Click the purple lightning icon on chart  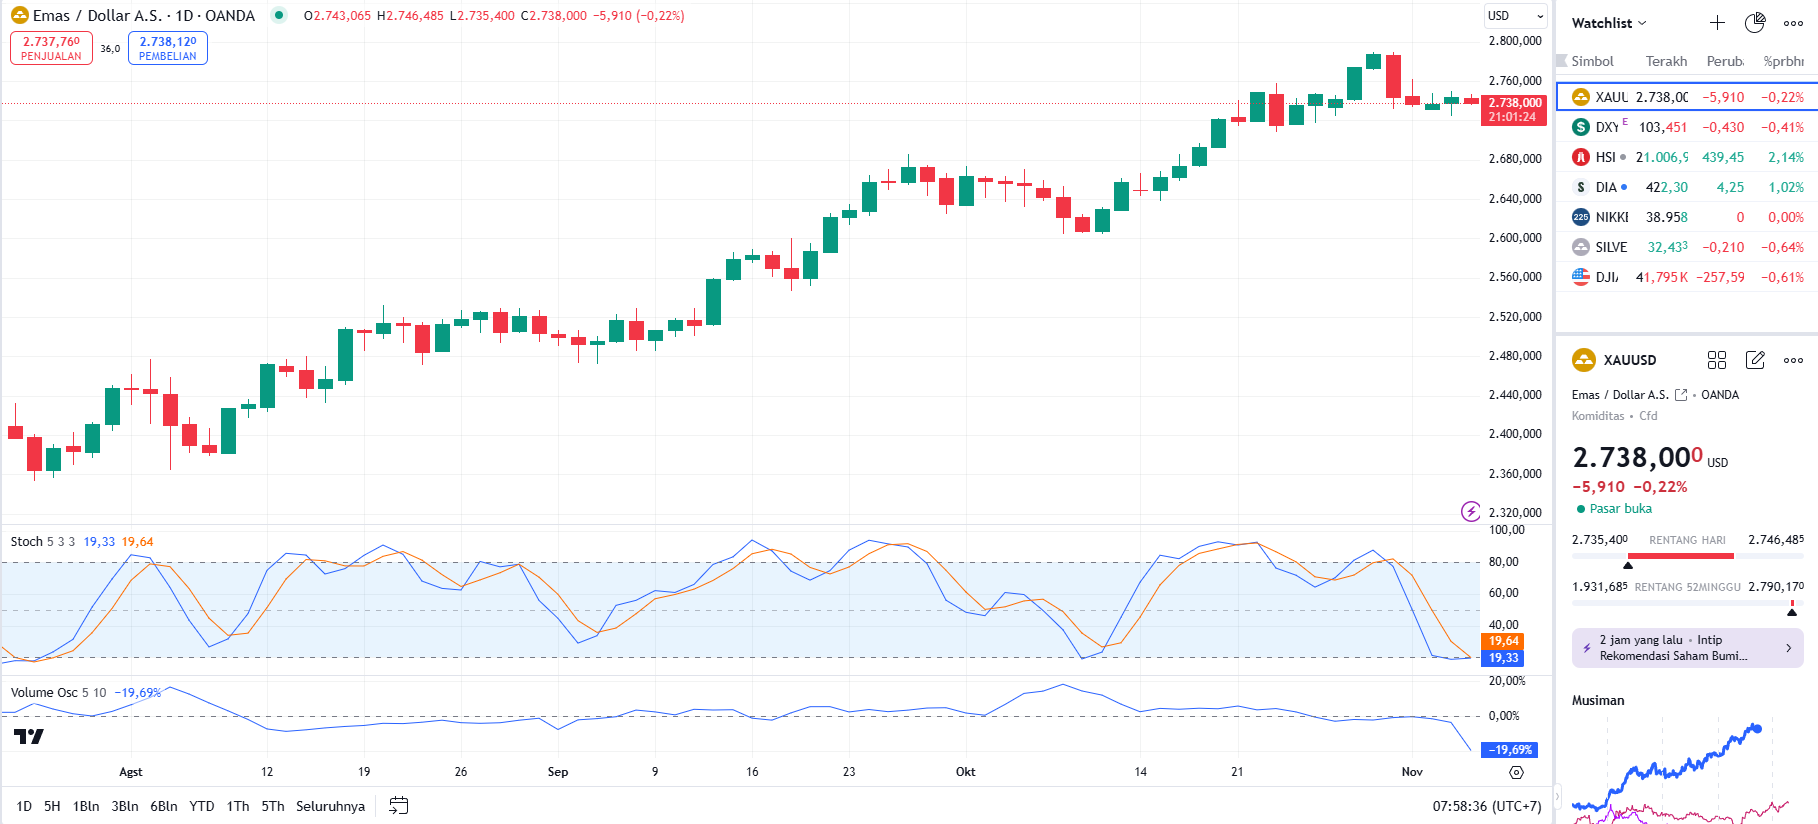(x=1470, y=512)
